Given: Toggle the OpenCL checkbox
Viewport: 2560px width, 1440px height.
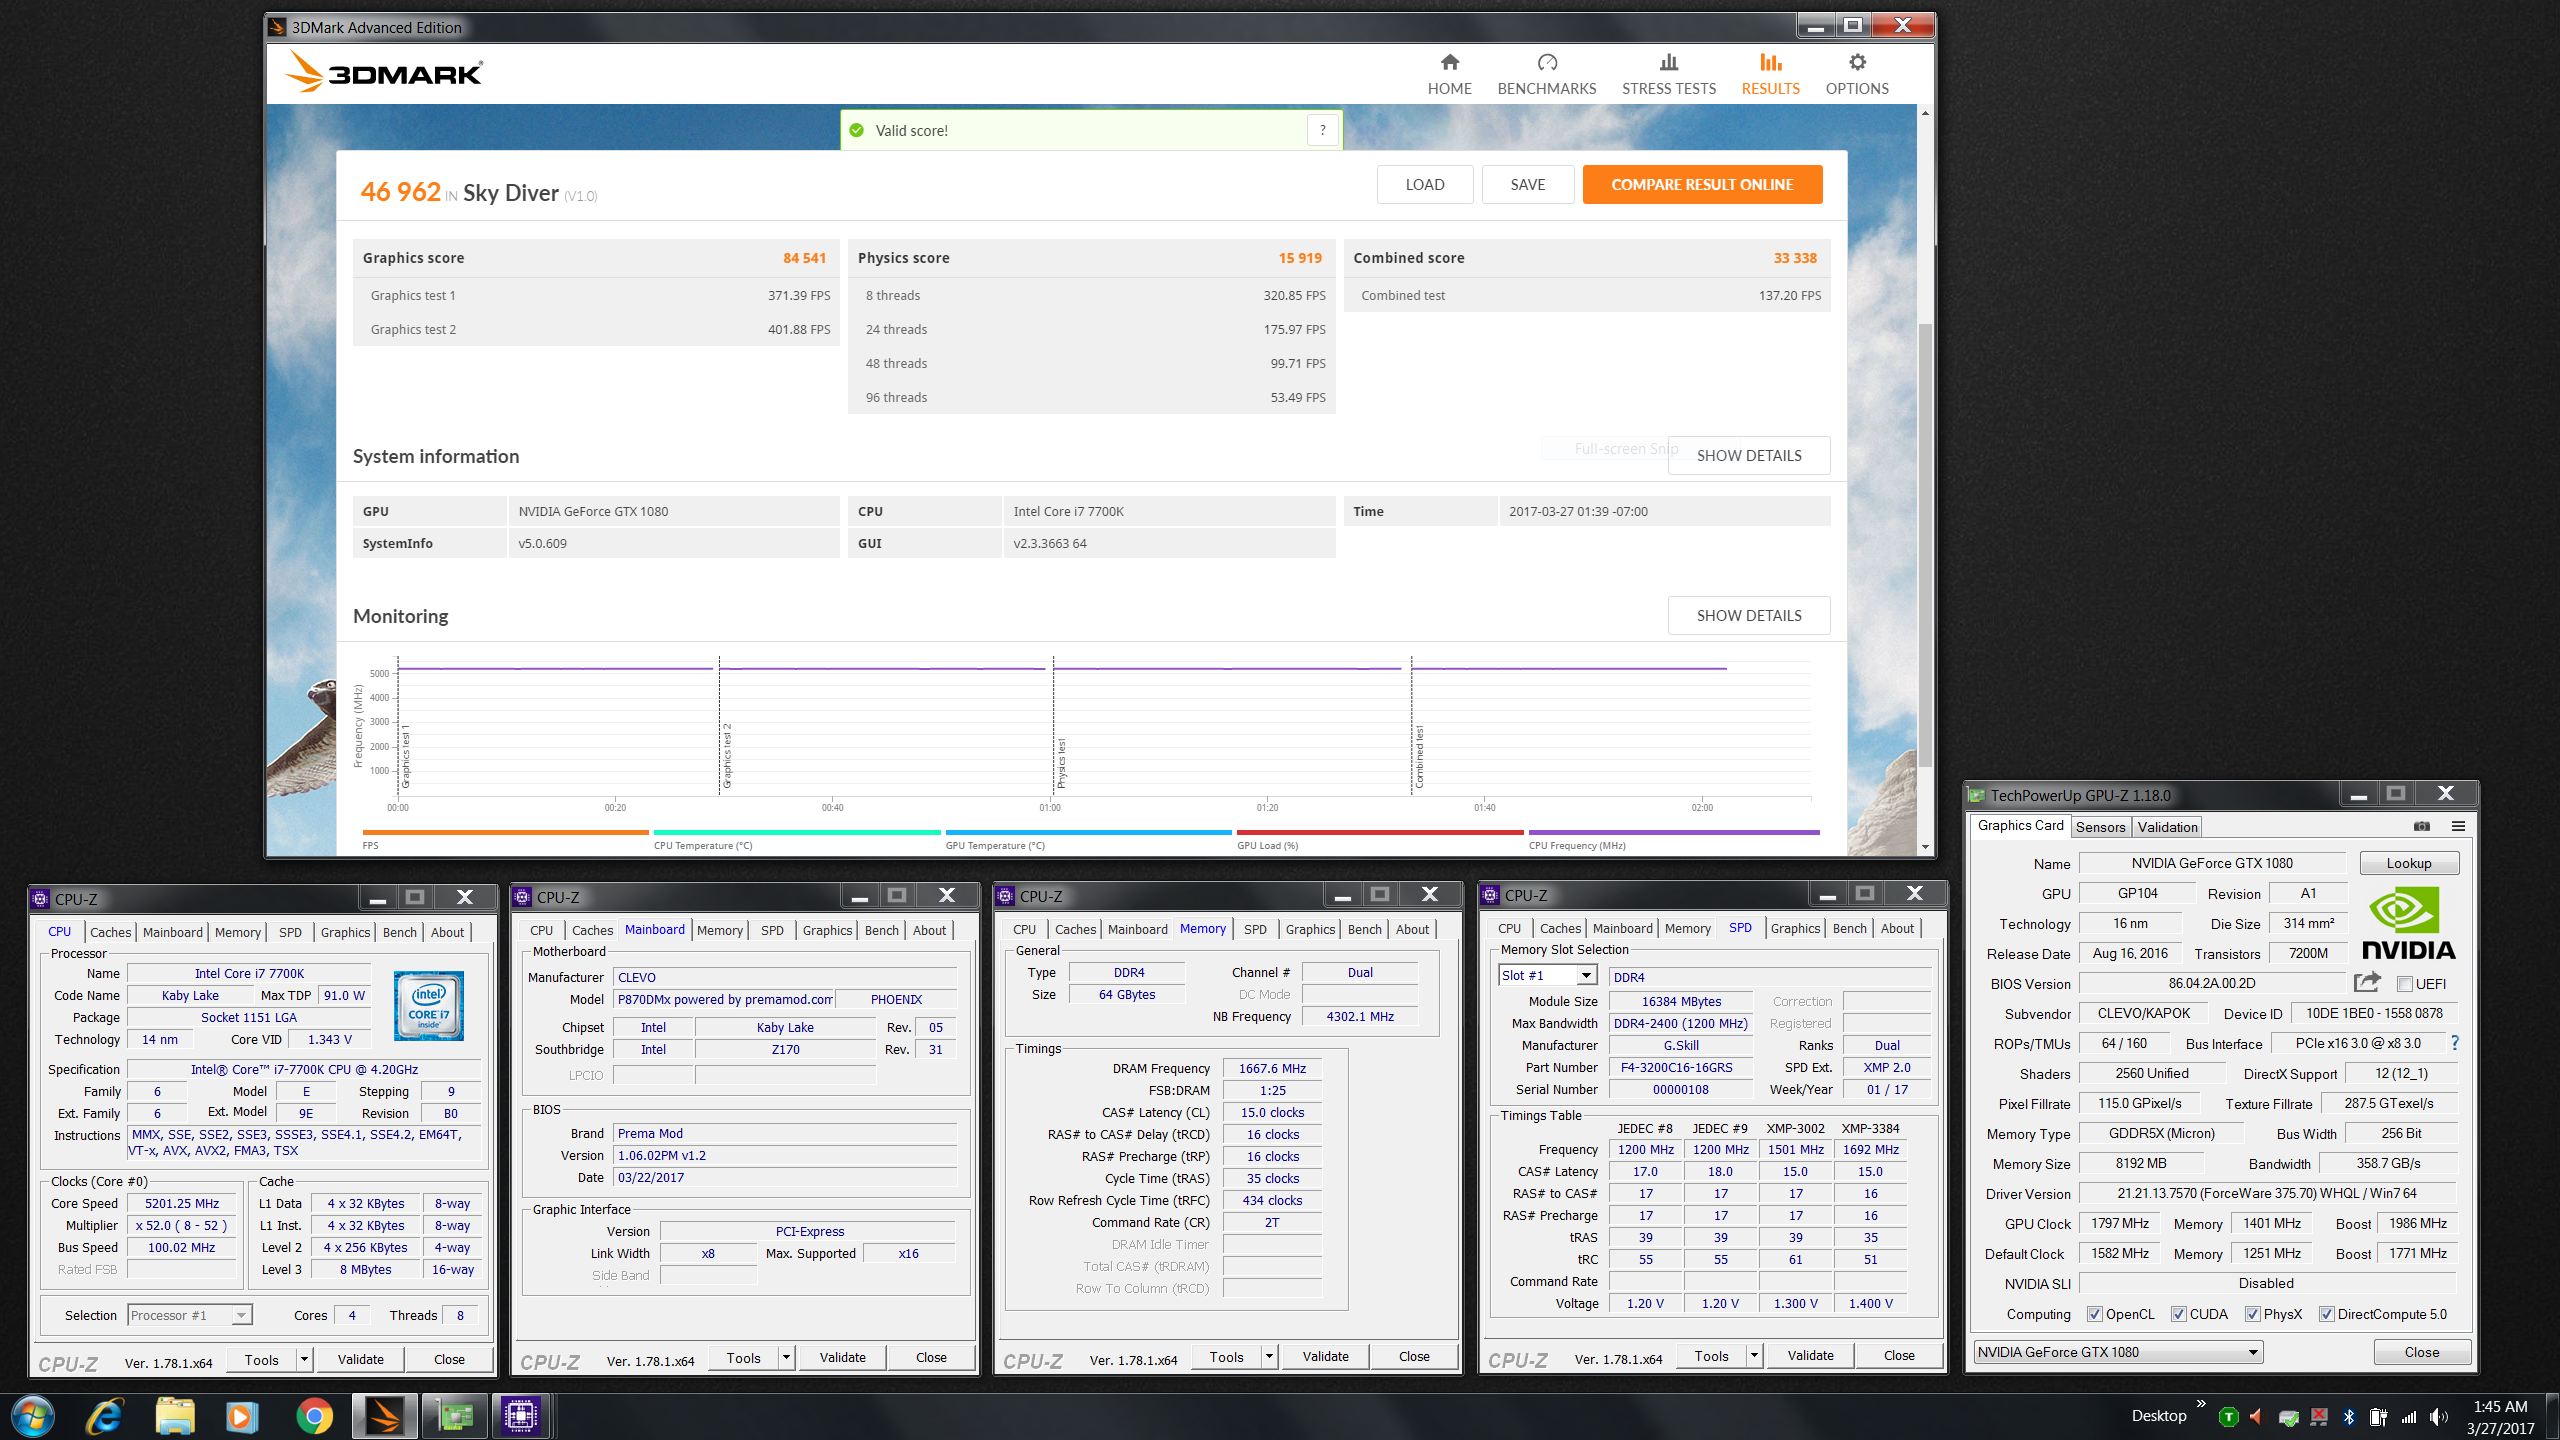Looking at the screenshot, I should tap(2094, 1314).
